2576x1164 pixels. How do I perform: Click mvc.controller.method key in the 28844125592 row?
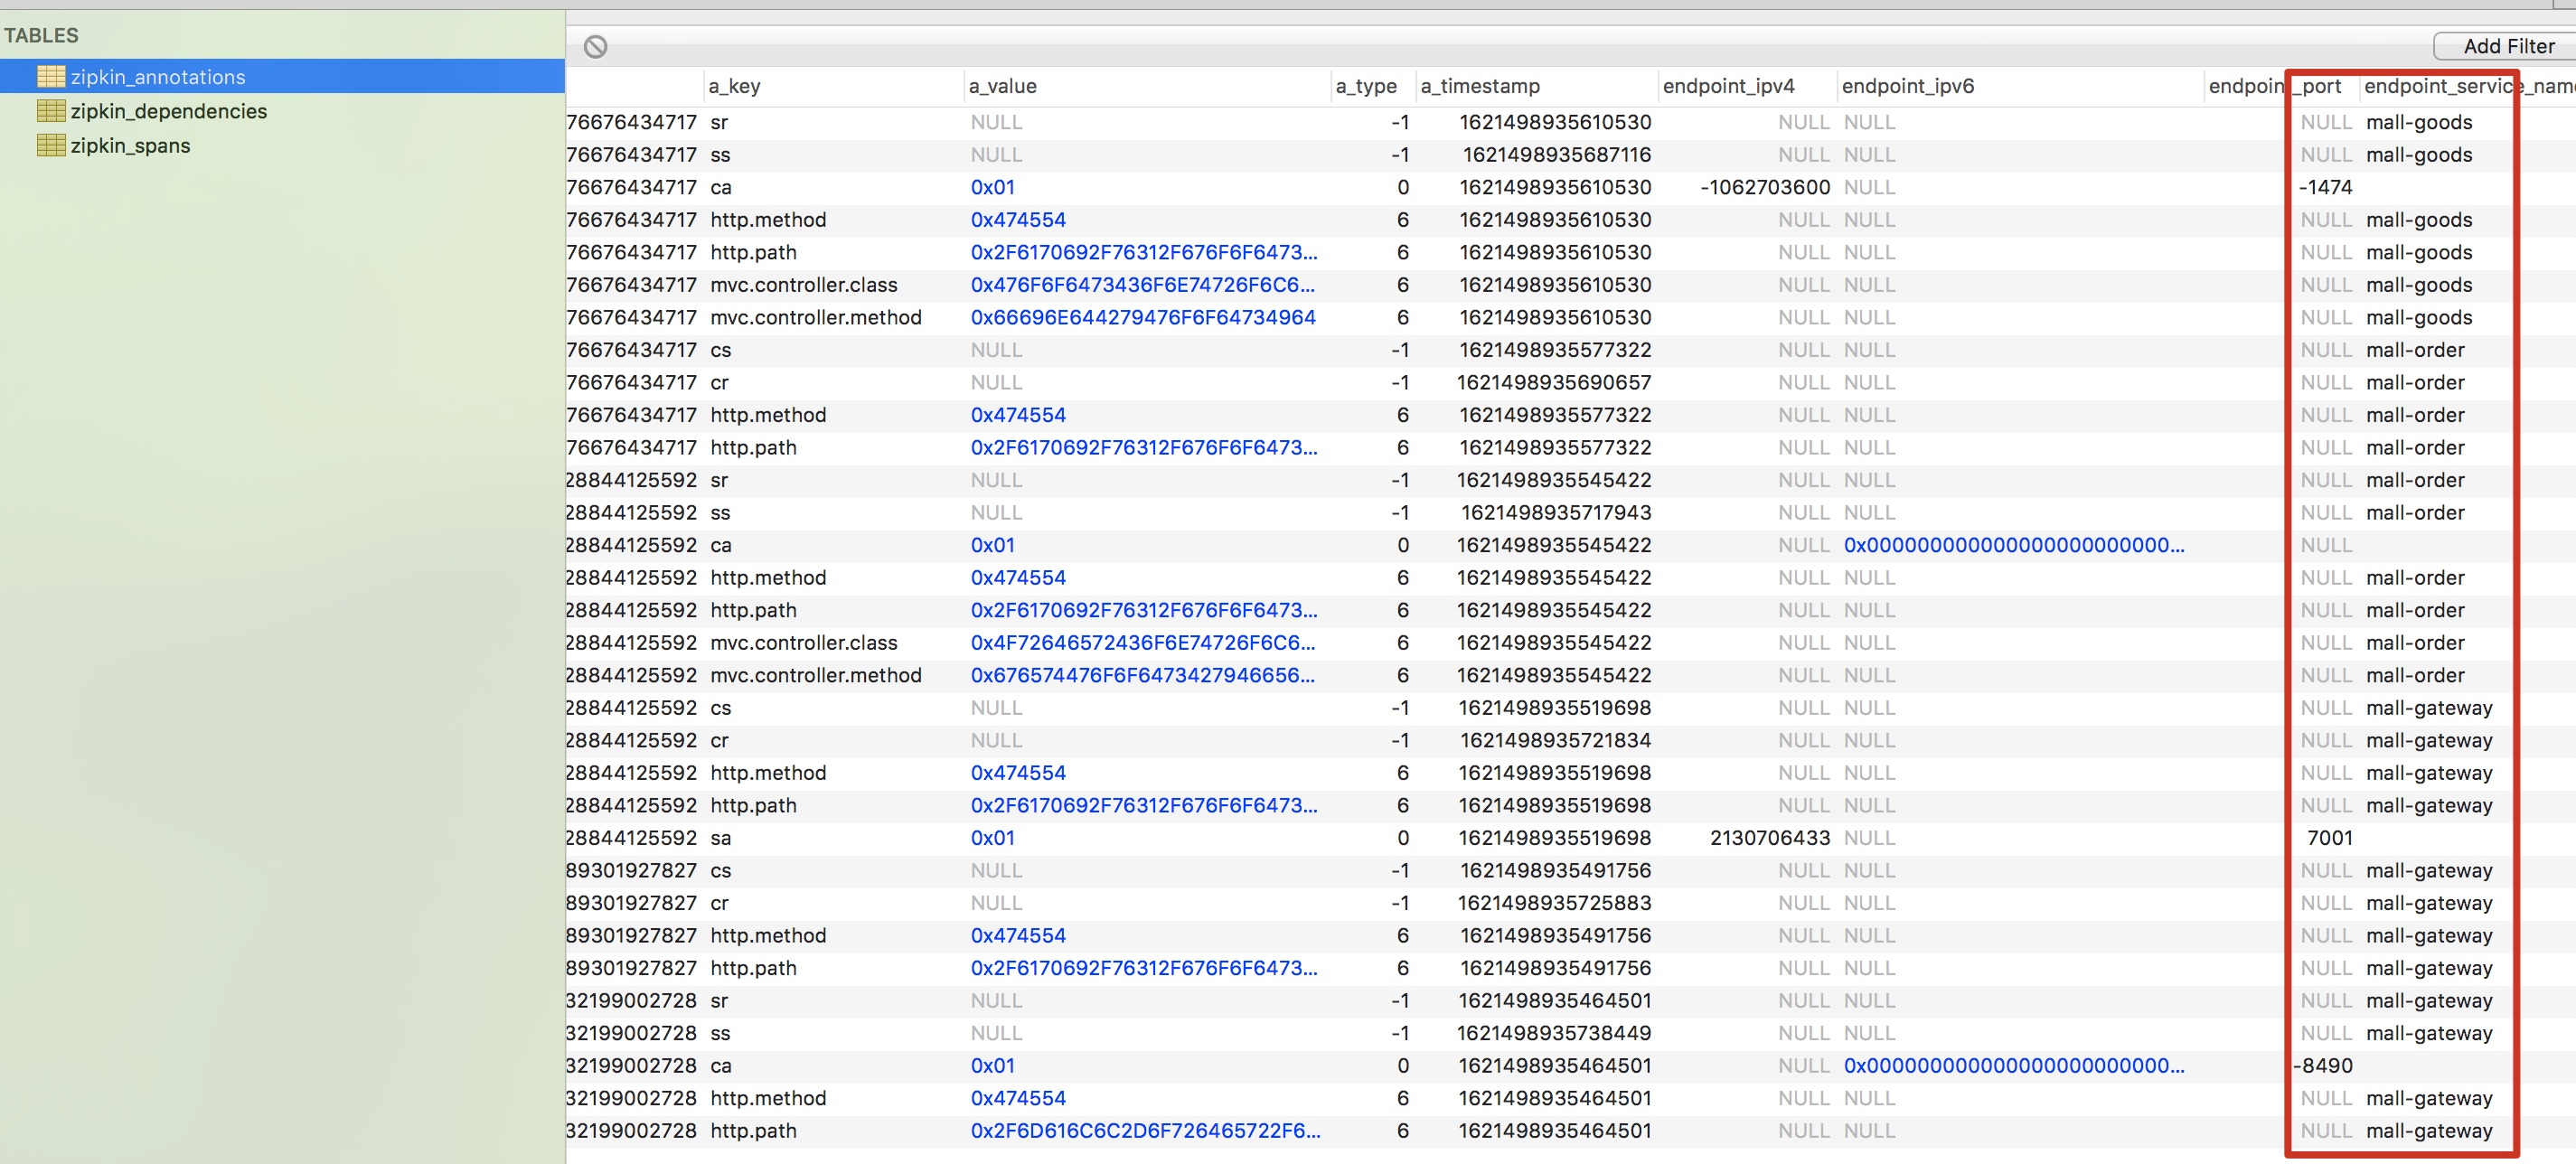(x=816, y=675)
